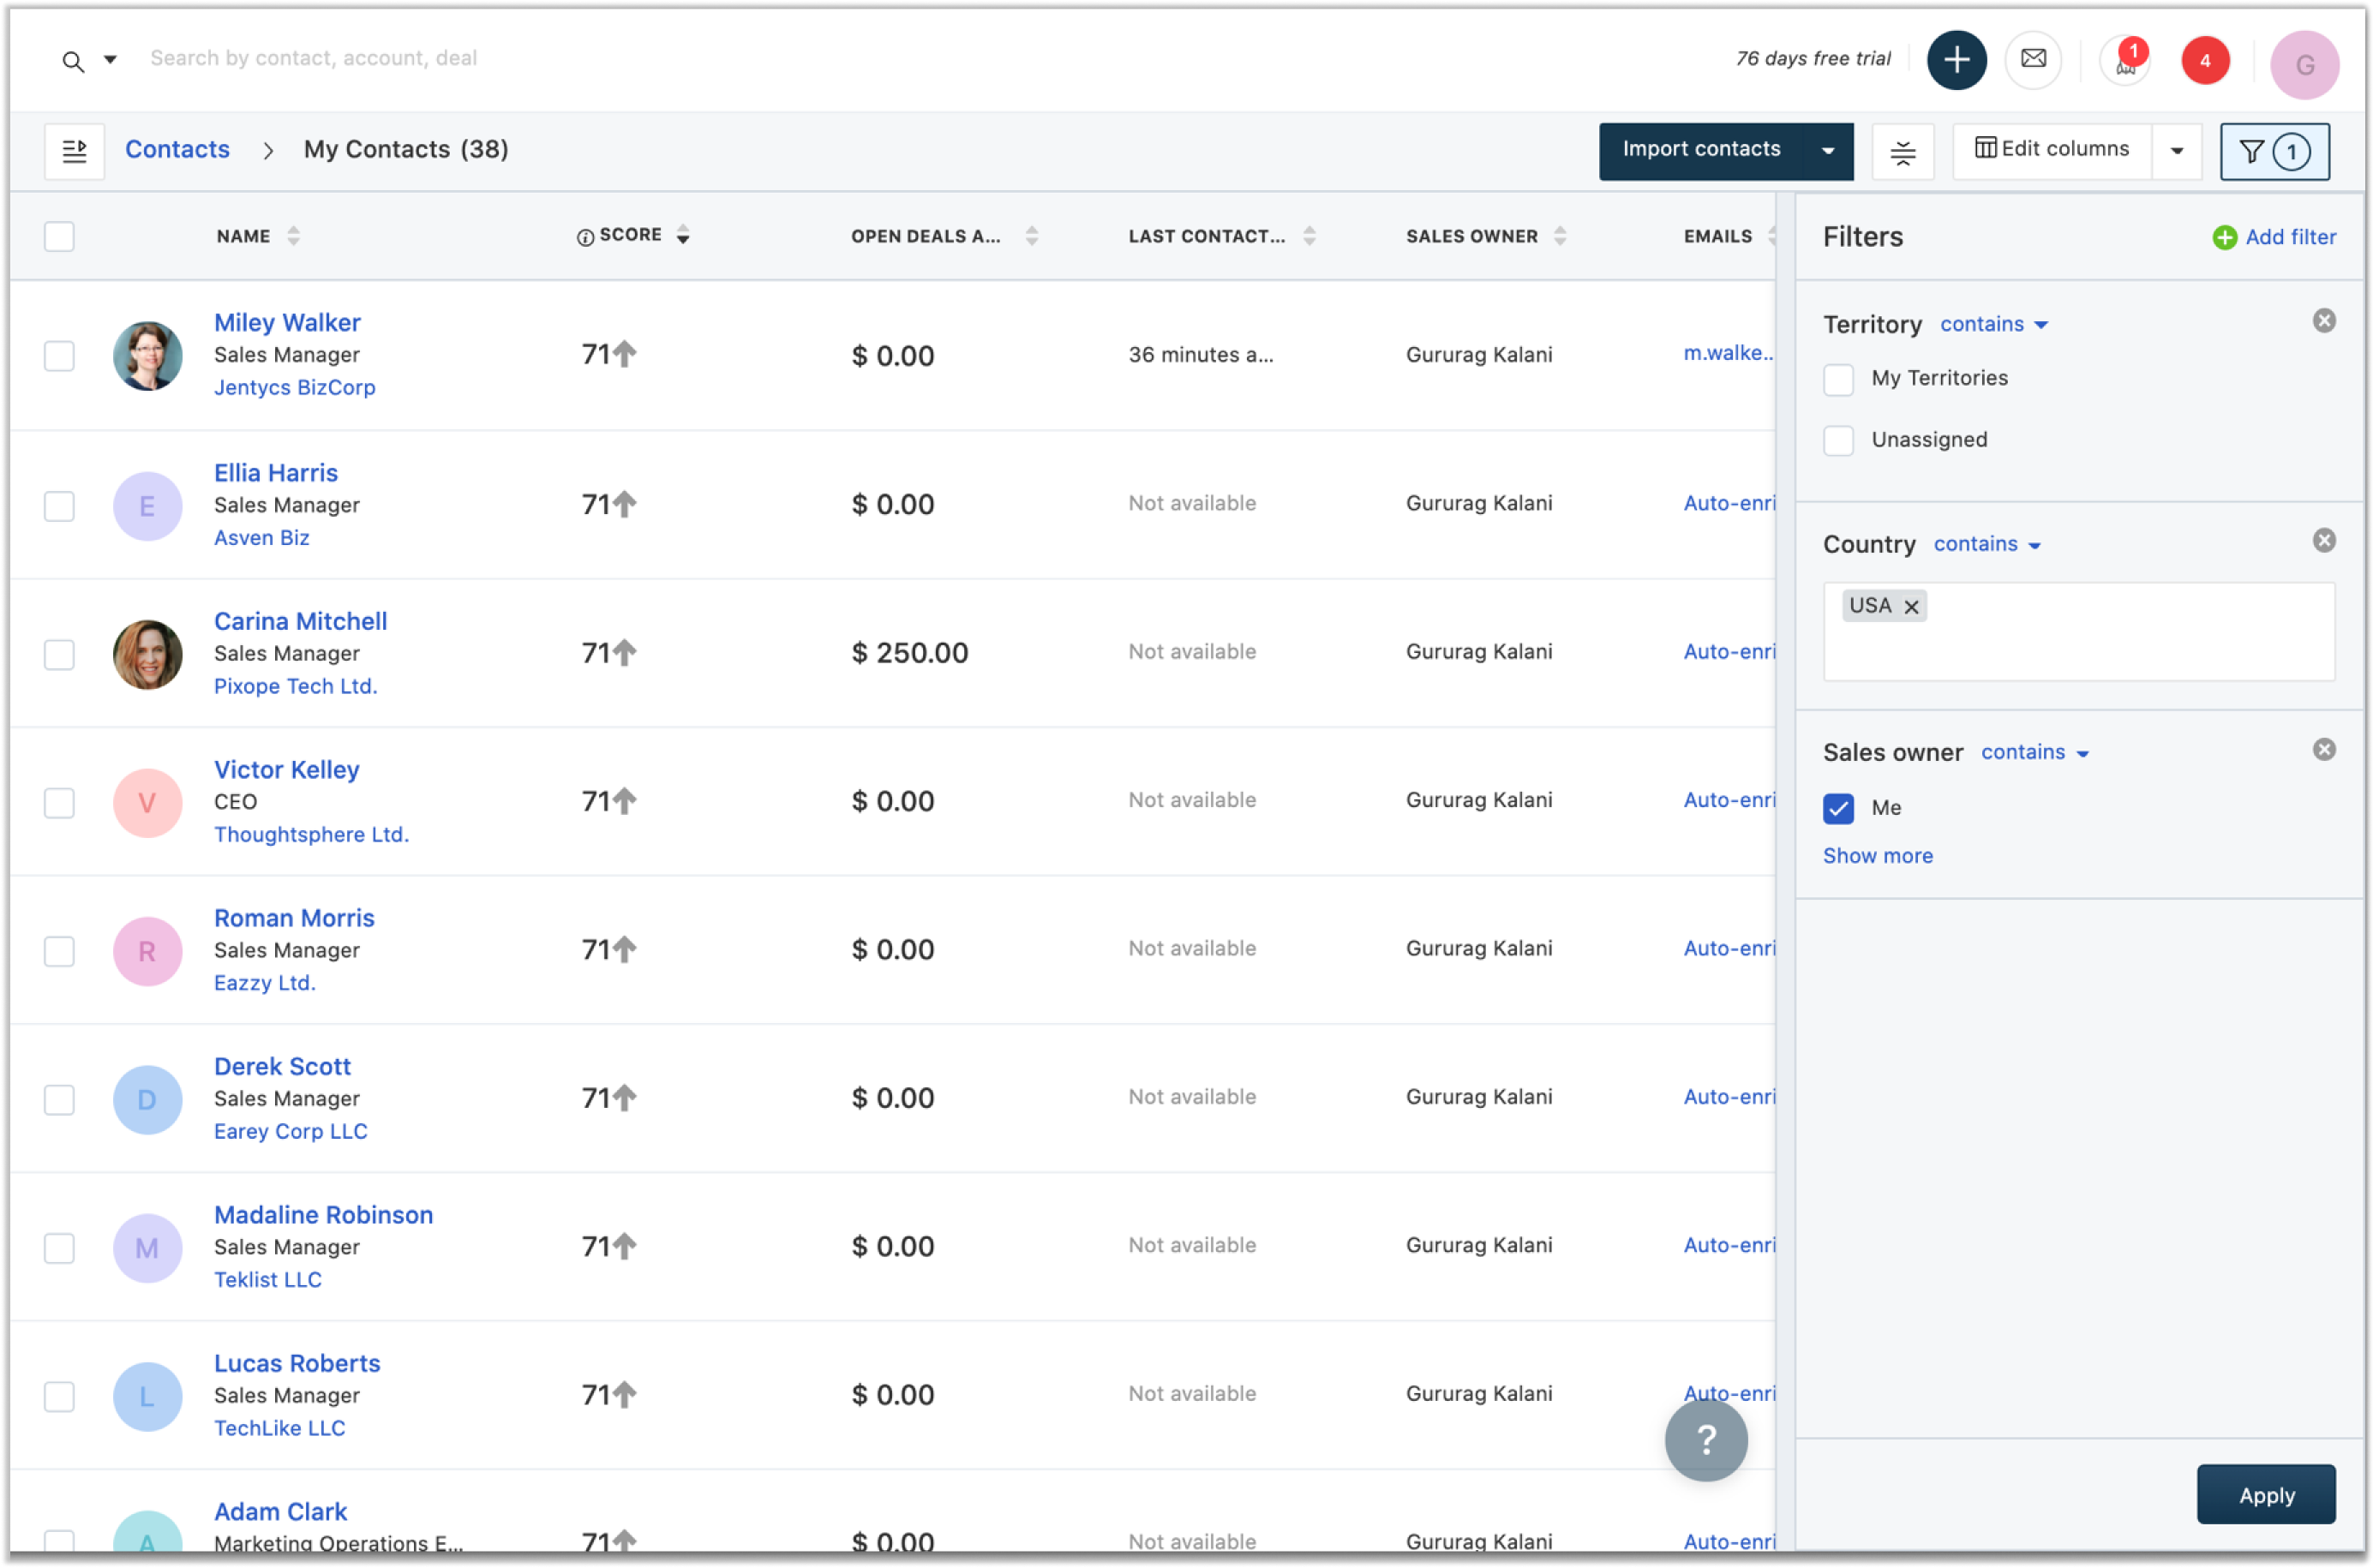Select the checkbox for Miley Walker
This screenshot has width=2373, height=1568.
point(59,356)
